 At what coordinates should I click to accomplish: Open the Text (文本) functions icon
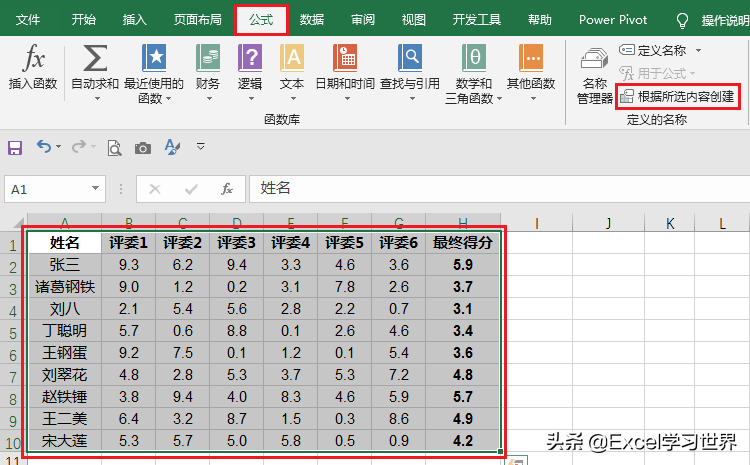pyautogui.click(x=292, y=58)
